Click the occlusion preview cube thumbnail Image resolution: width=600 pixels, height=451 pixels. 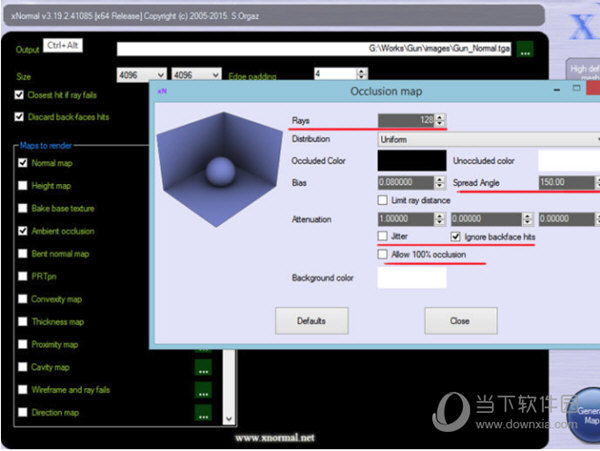pyautogui.click(x=220, y=169)
